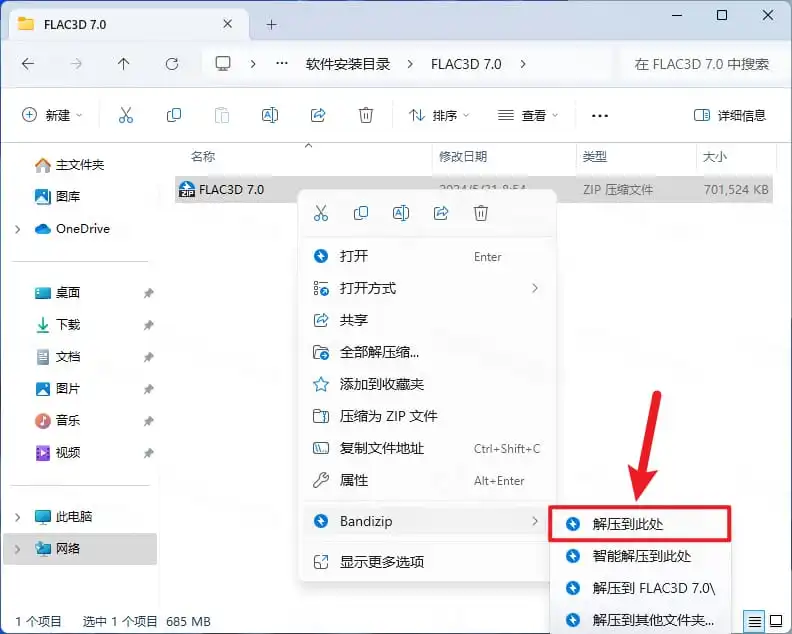Screen dimensions: 792x634
Task: Click the FLAC3D 7.0 breadcrumb in the address bar
Action: (x=466, y=64)
